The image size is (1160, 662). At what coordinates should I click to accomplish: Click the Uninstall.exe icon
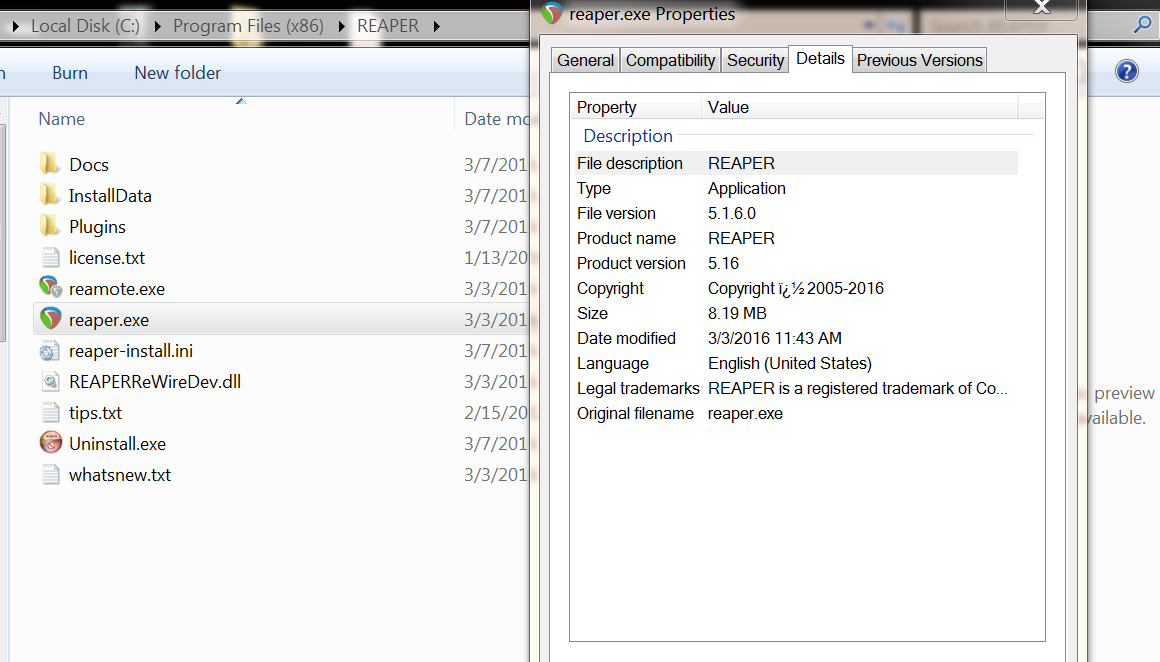[x=50, y=442]
